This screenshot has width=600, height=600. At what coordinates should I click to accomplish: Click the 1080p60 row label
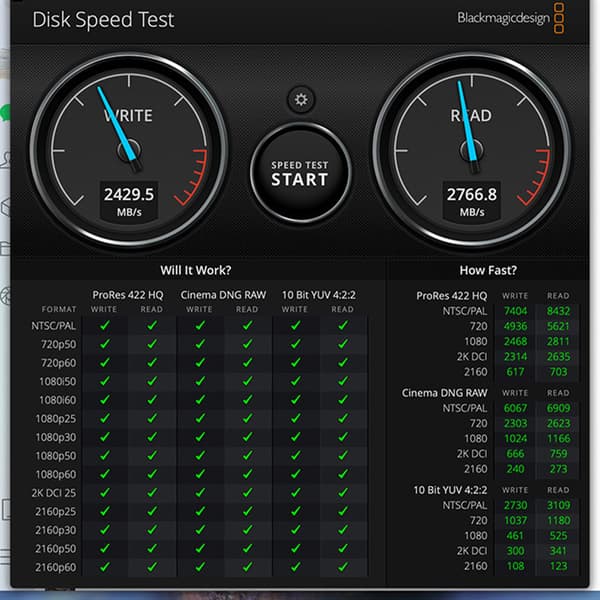pos(56,474)
